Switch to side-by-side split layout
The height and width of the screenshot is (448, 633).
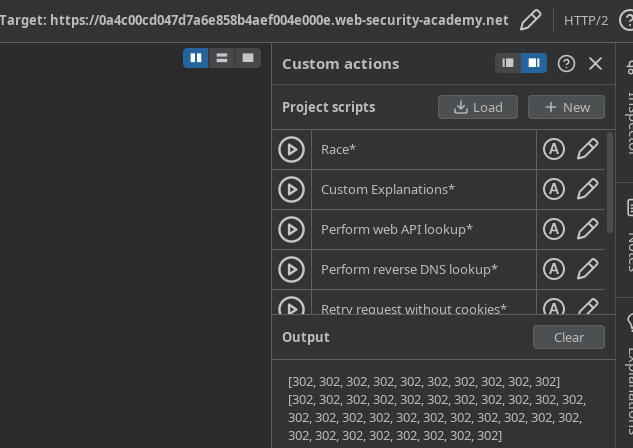pos(196,58)
